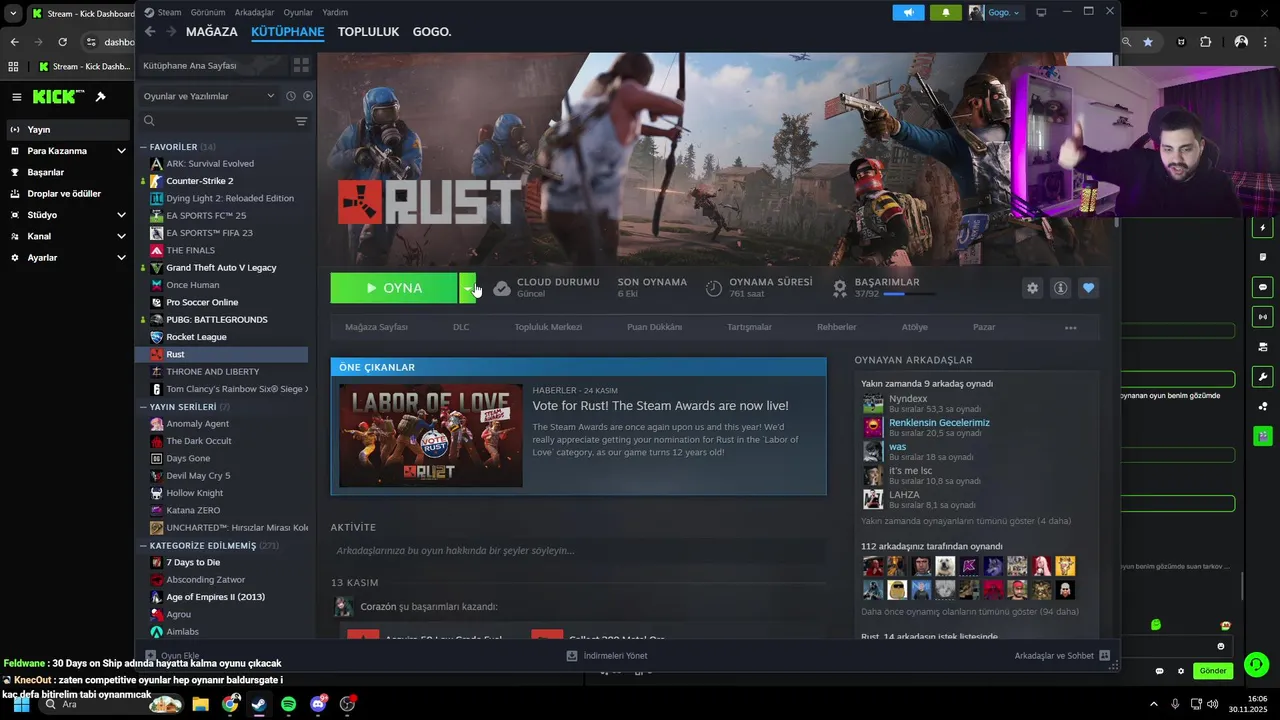This screenshot has height=720, width=1280.
Task: Click Oyun Ekle add game button
Action: click(172, 655)
